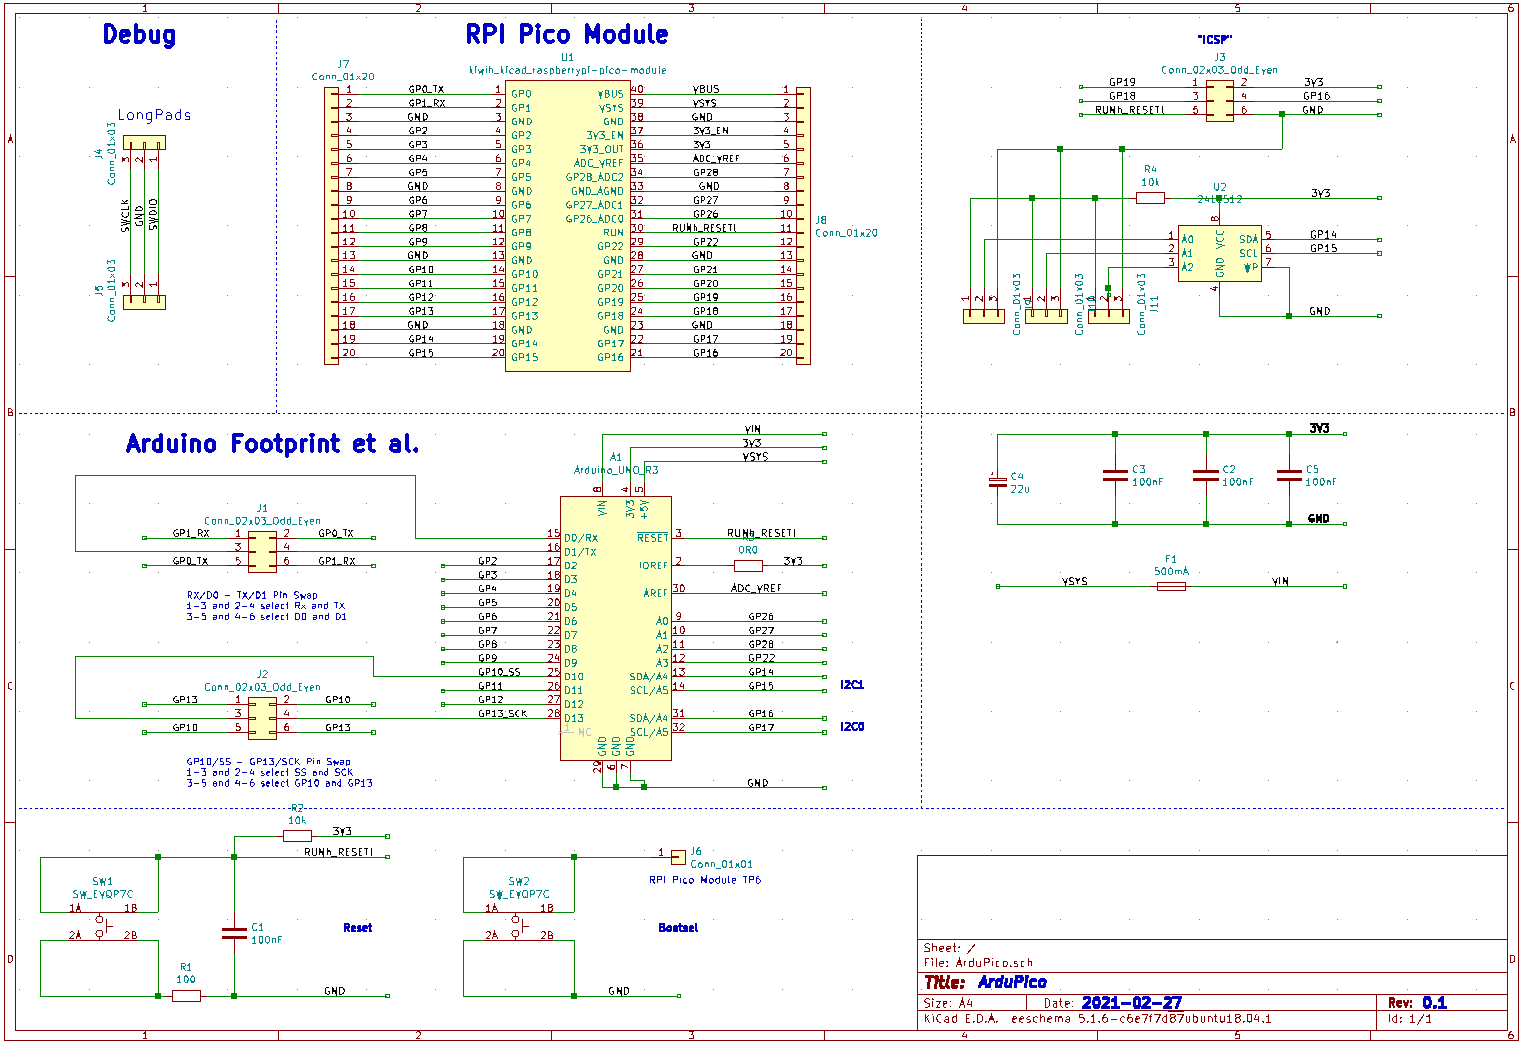Click the SW2 SW_EVQP7C switch symbol
Screen dimensions: 1523x1044
tap(518, 925)
